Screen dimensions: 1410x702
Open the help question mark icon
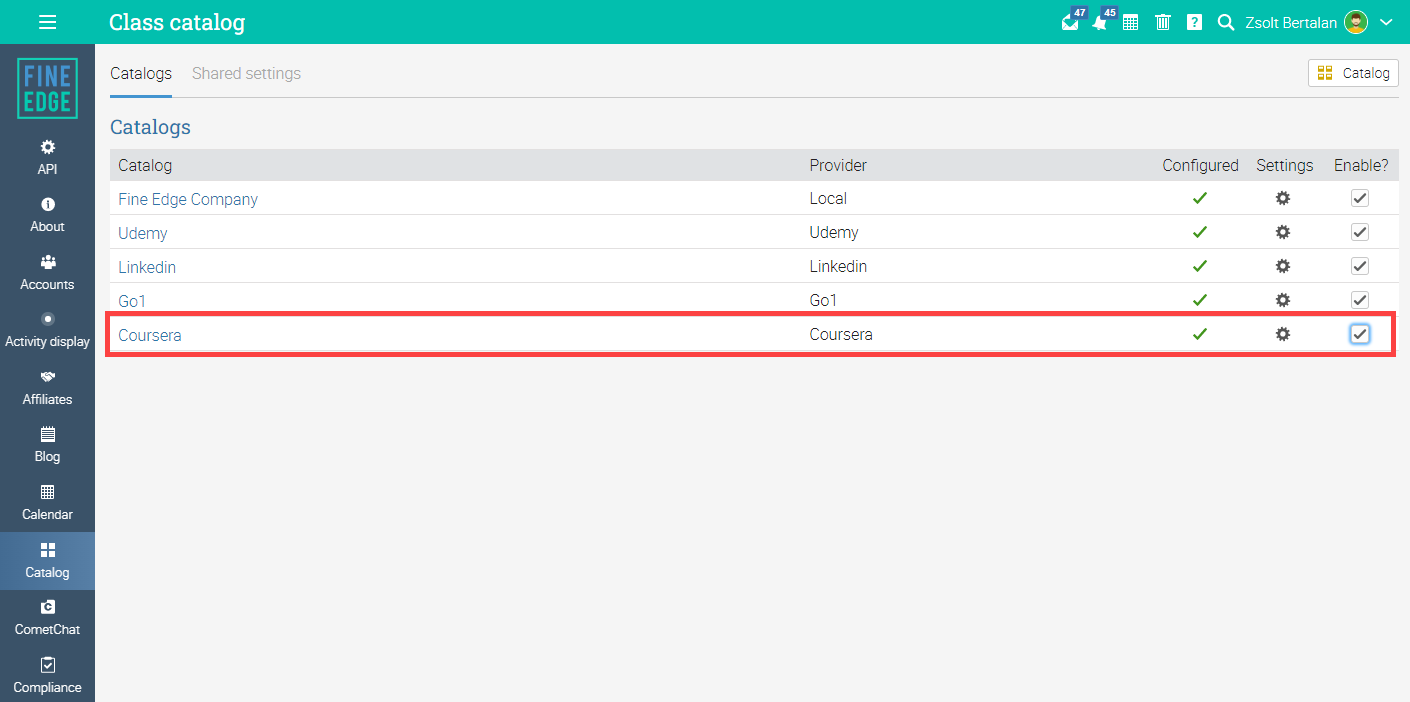[1194, 22]
